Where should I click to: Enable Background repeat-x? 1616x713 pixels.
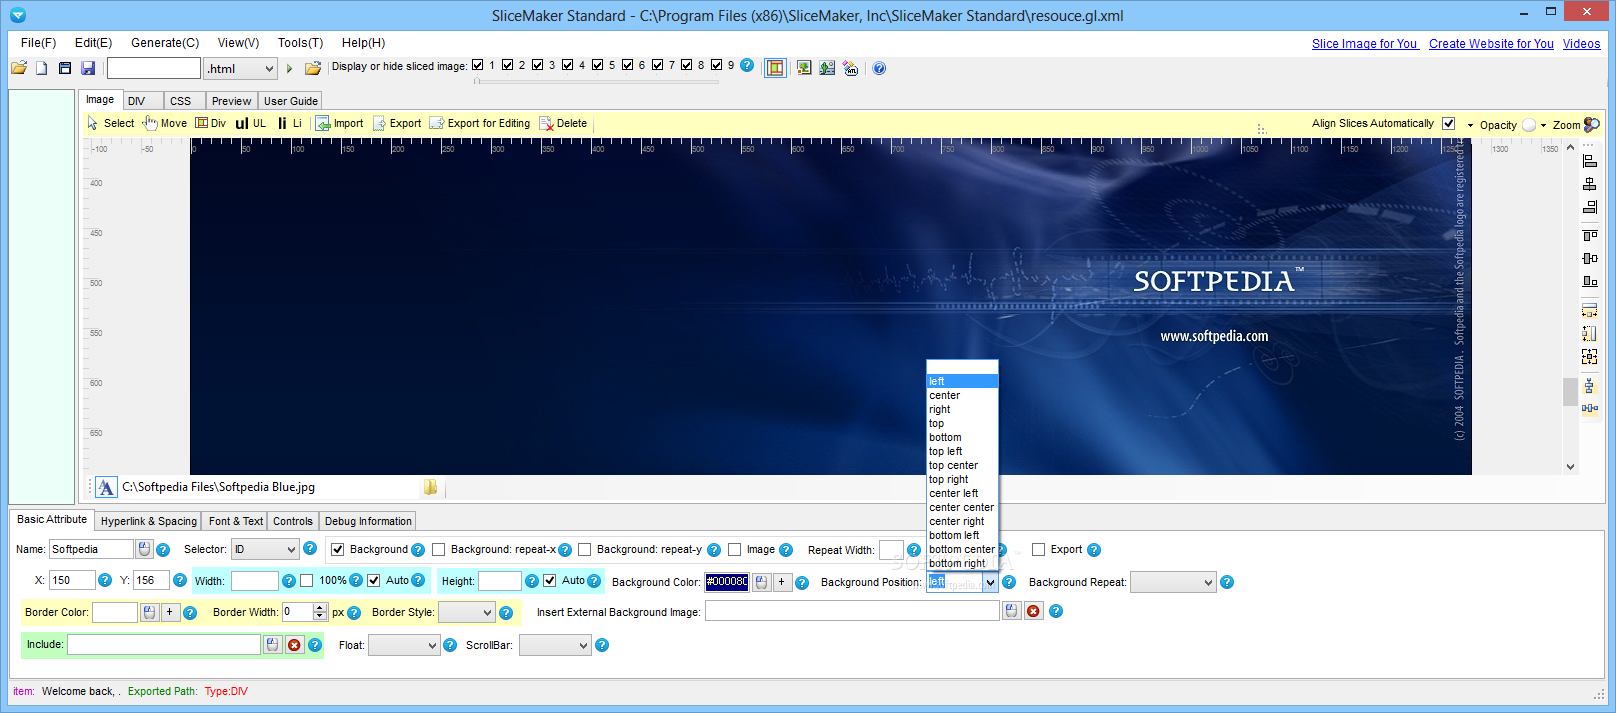pyautogui.click(x=438, y=549)
